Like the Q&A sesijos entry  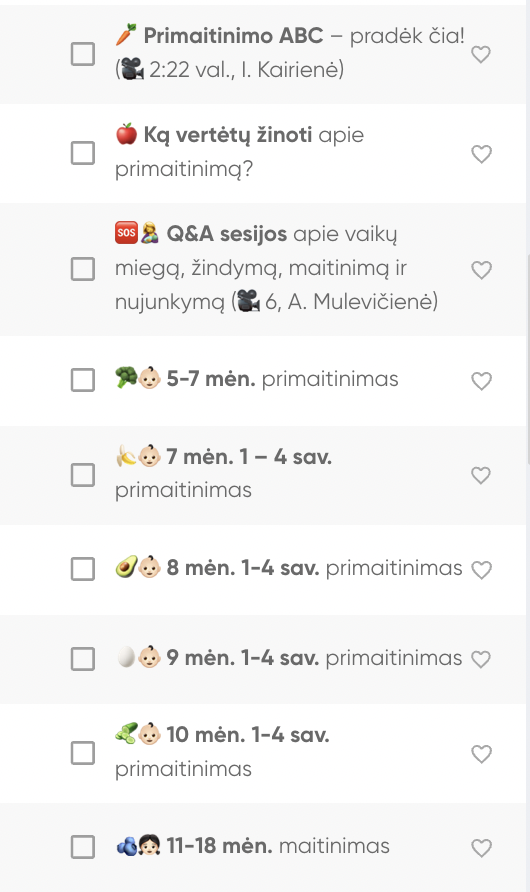pyautogui.click(x=481, y=270)
